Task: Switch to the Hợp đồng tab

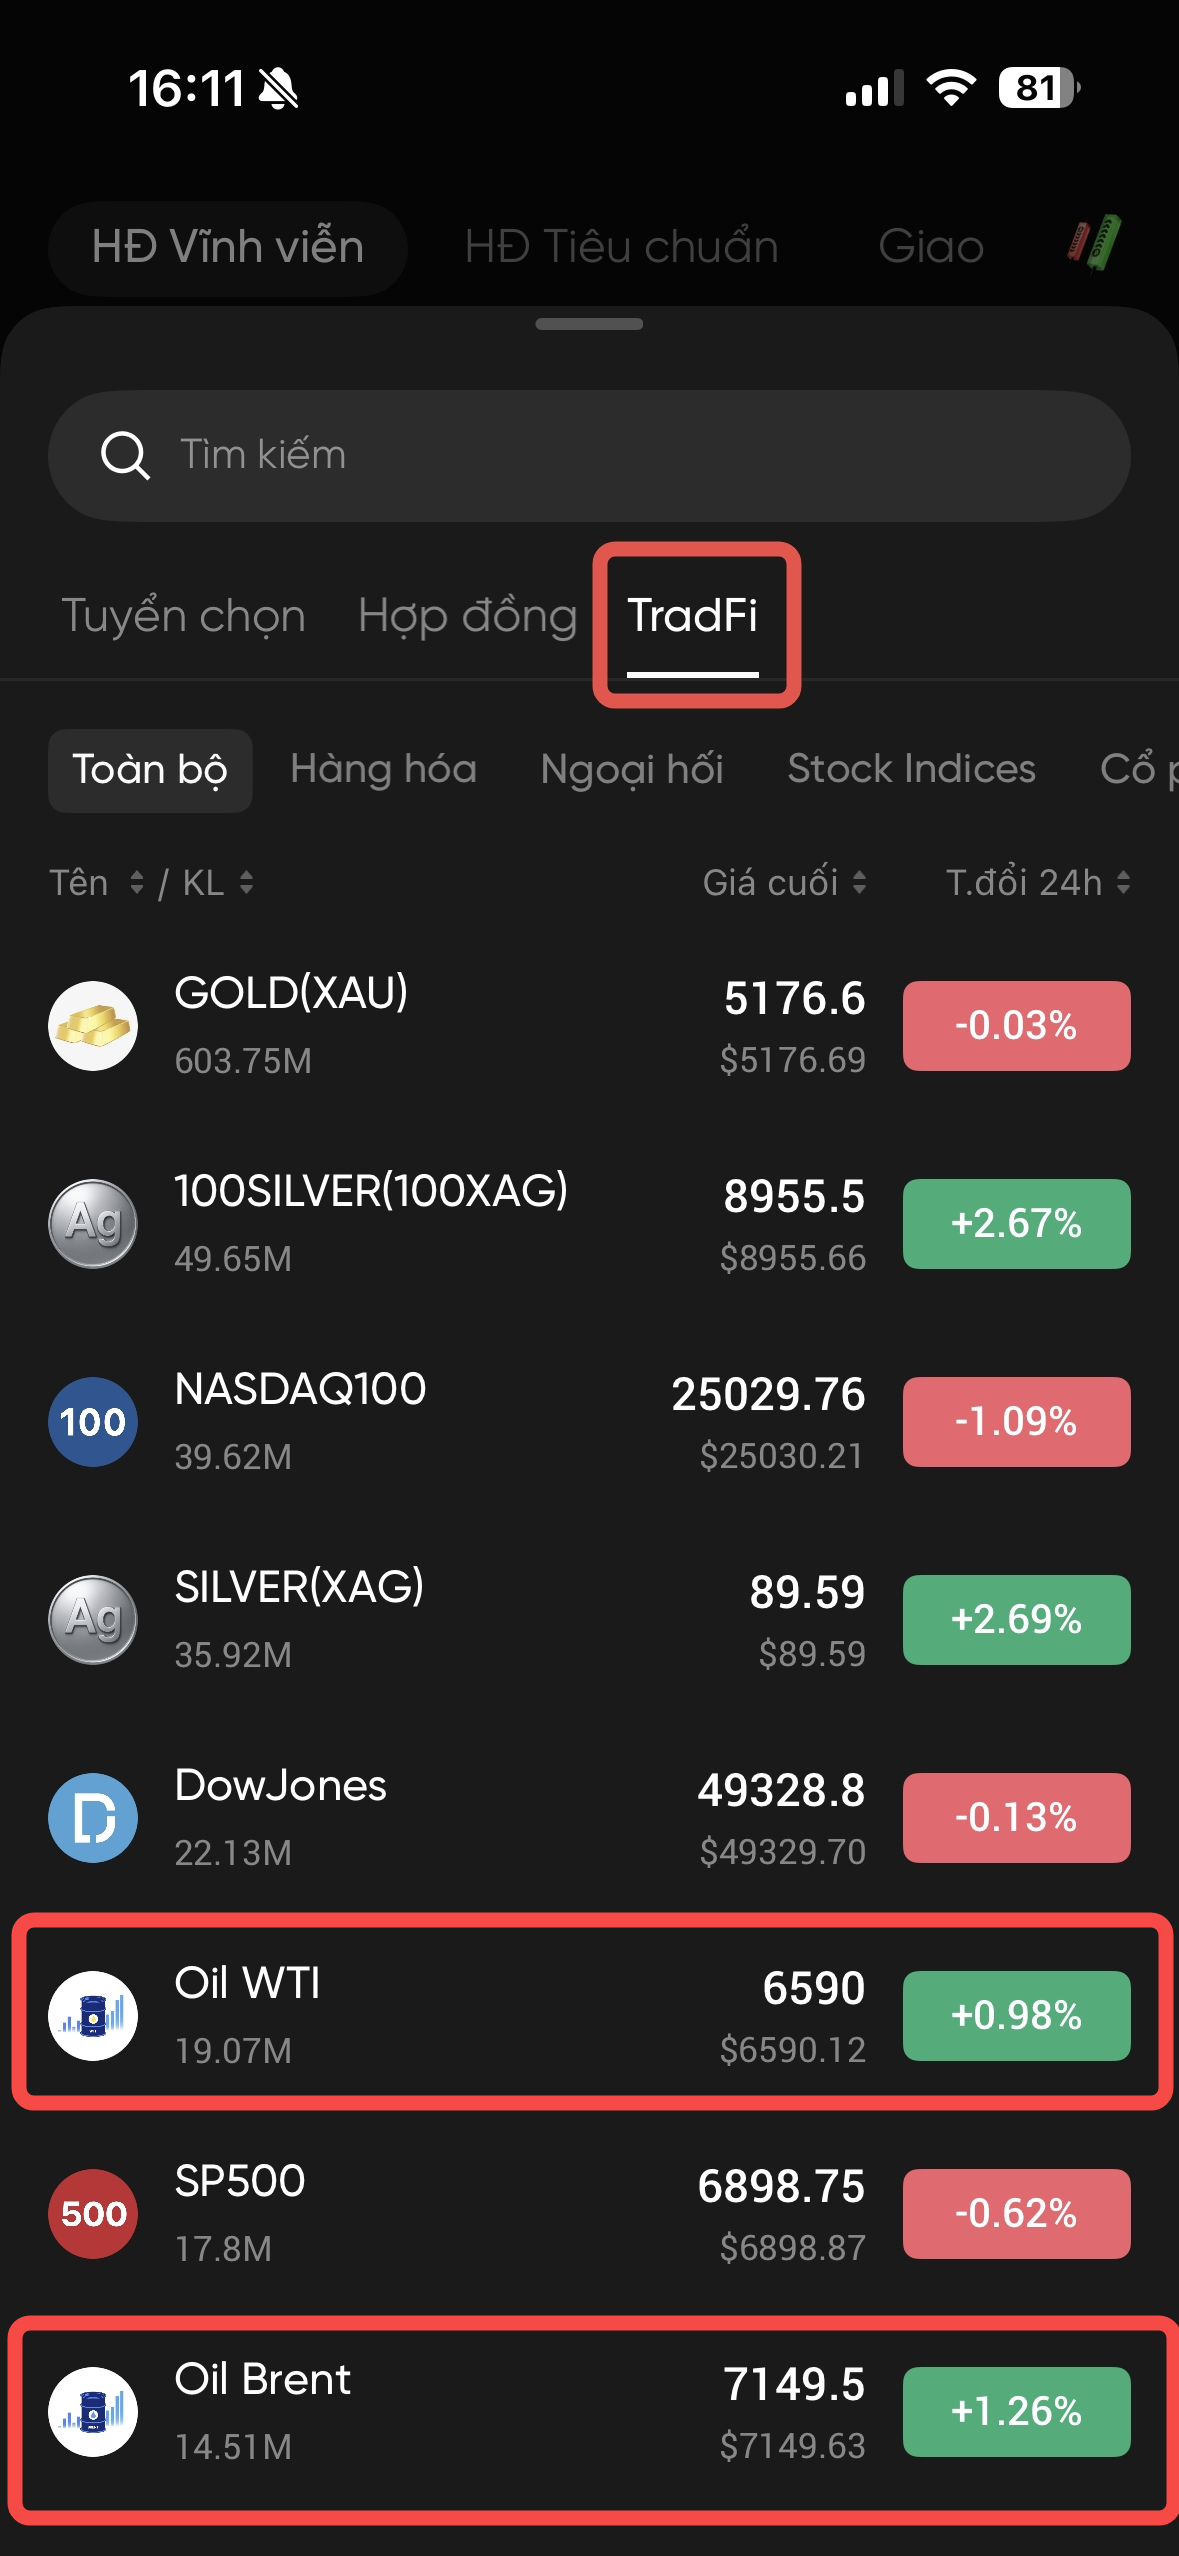Action: point(467,616)
